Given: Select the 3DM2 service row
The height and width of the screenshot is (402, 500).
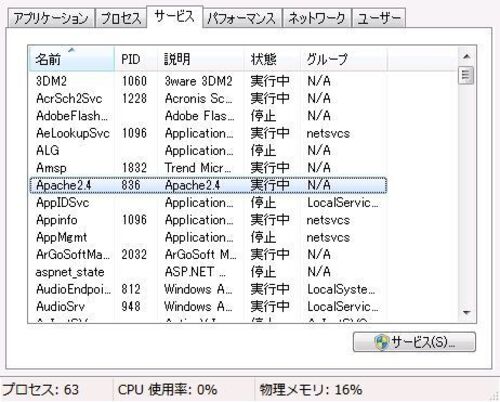Looking at the screenshot, I should point(208,81).
